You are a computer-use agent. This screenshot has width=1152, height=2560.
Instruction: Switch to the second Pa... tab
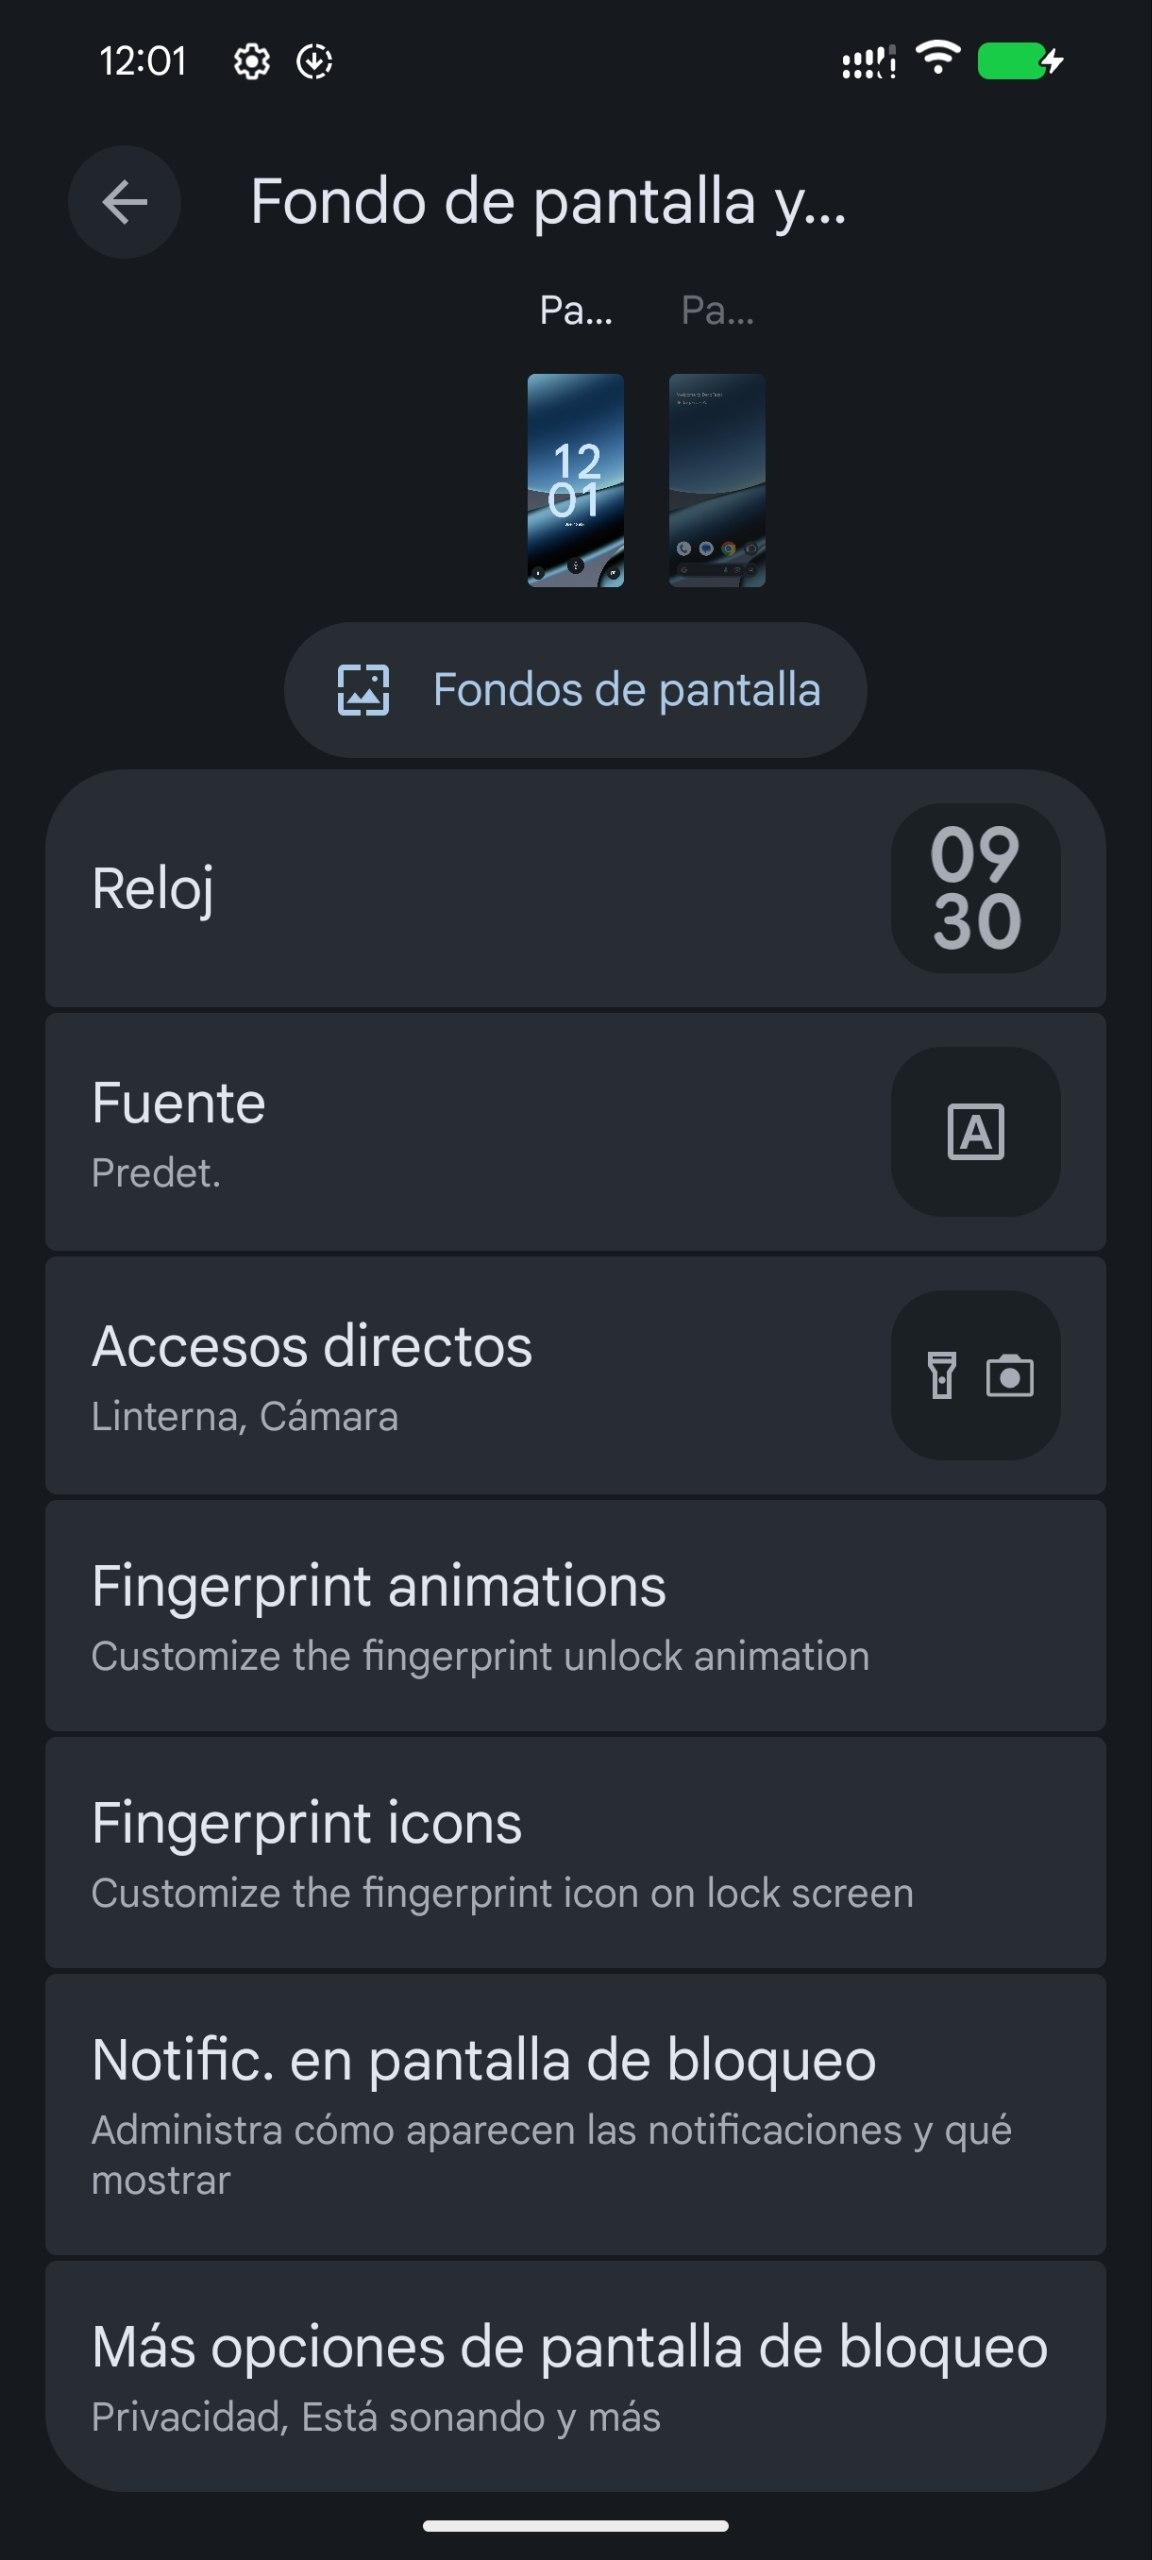point(717,311)
